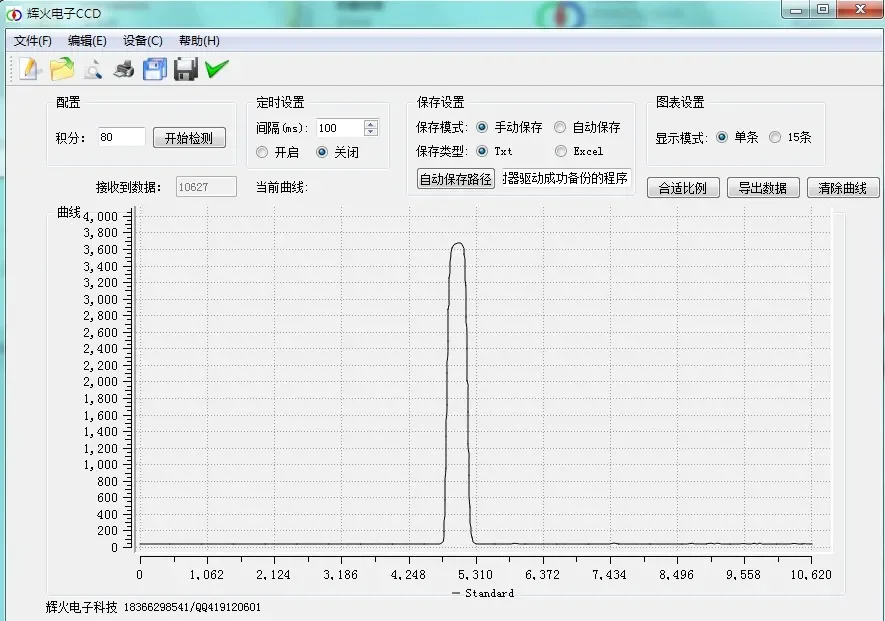Image resolution: width=885 pixels, height=621 pixels.
Task: Click the 辉火电子CCD app logo icon
Action: tap(14, 14)
